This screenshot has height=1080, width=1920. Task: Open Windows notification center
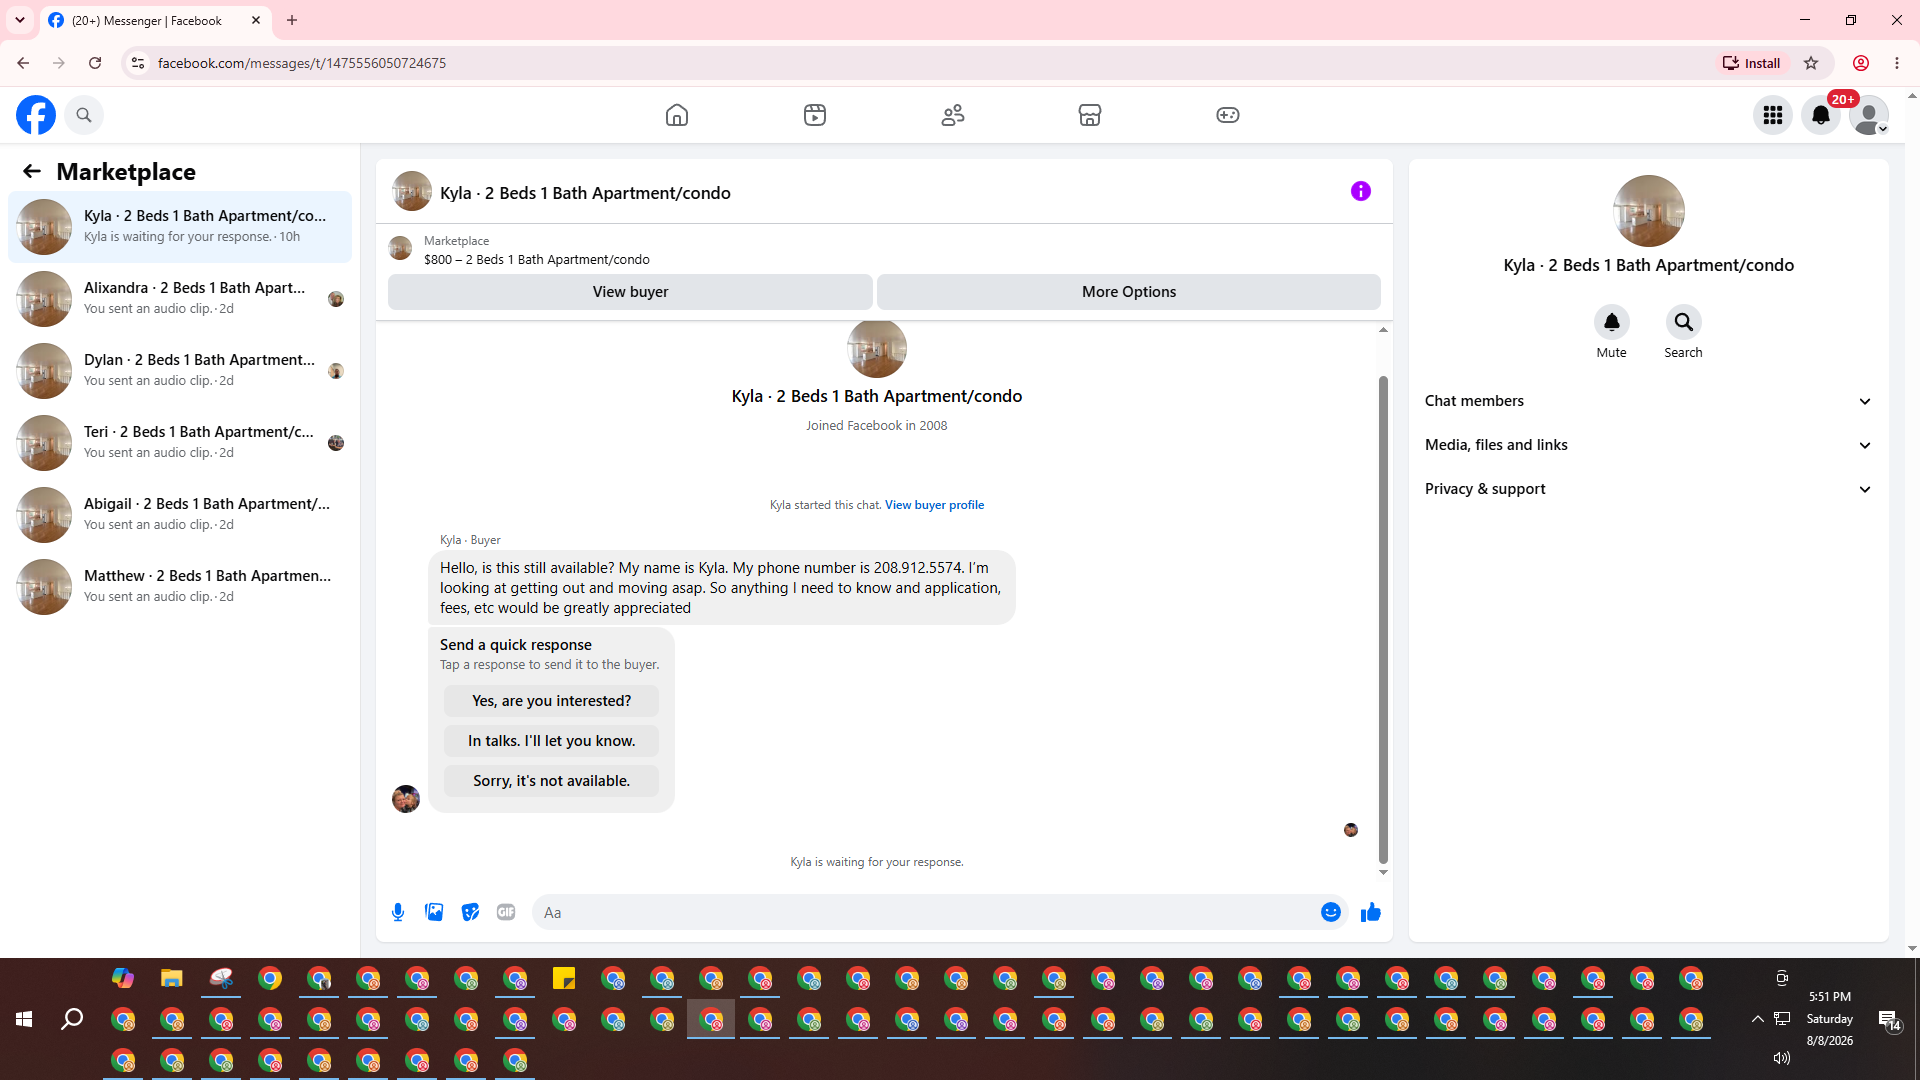[1889, 1019]
